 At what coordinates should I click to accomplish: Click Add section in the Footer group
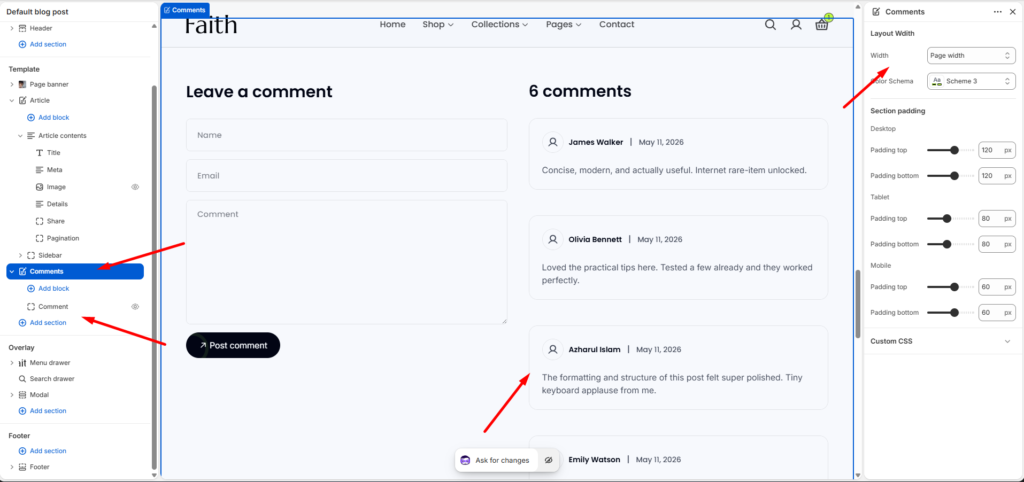click(42, 451)
